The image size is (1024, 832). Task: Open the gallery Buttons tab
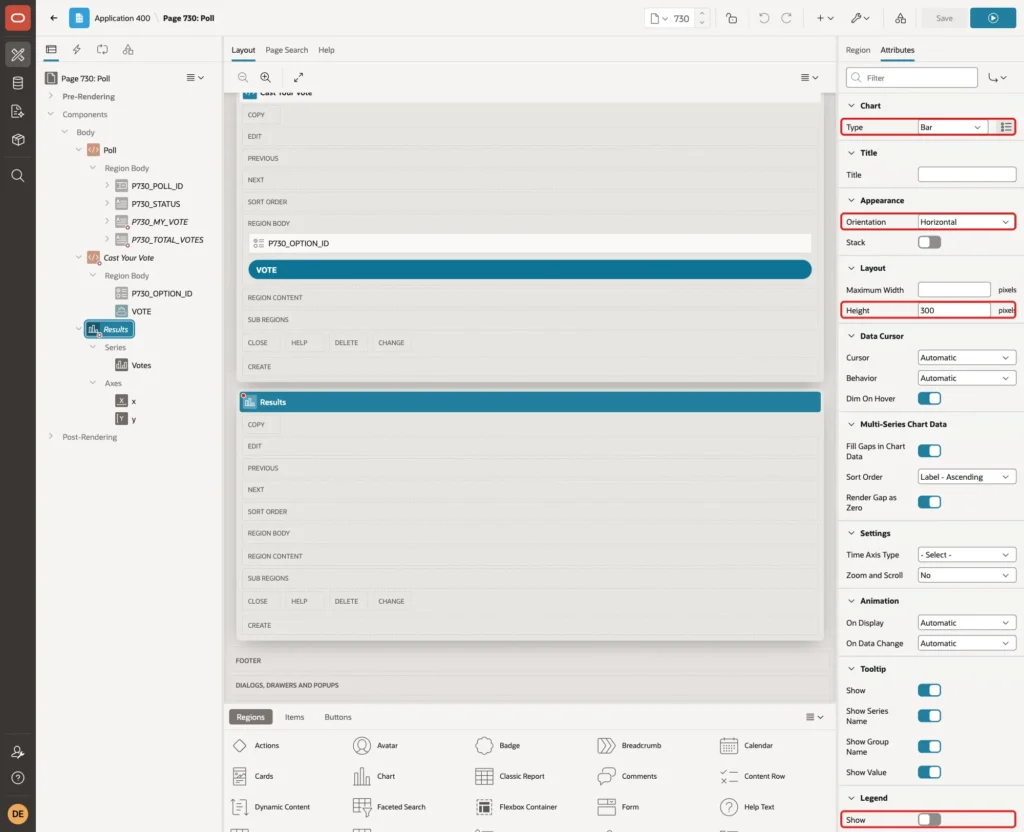[338, 717]
